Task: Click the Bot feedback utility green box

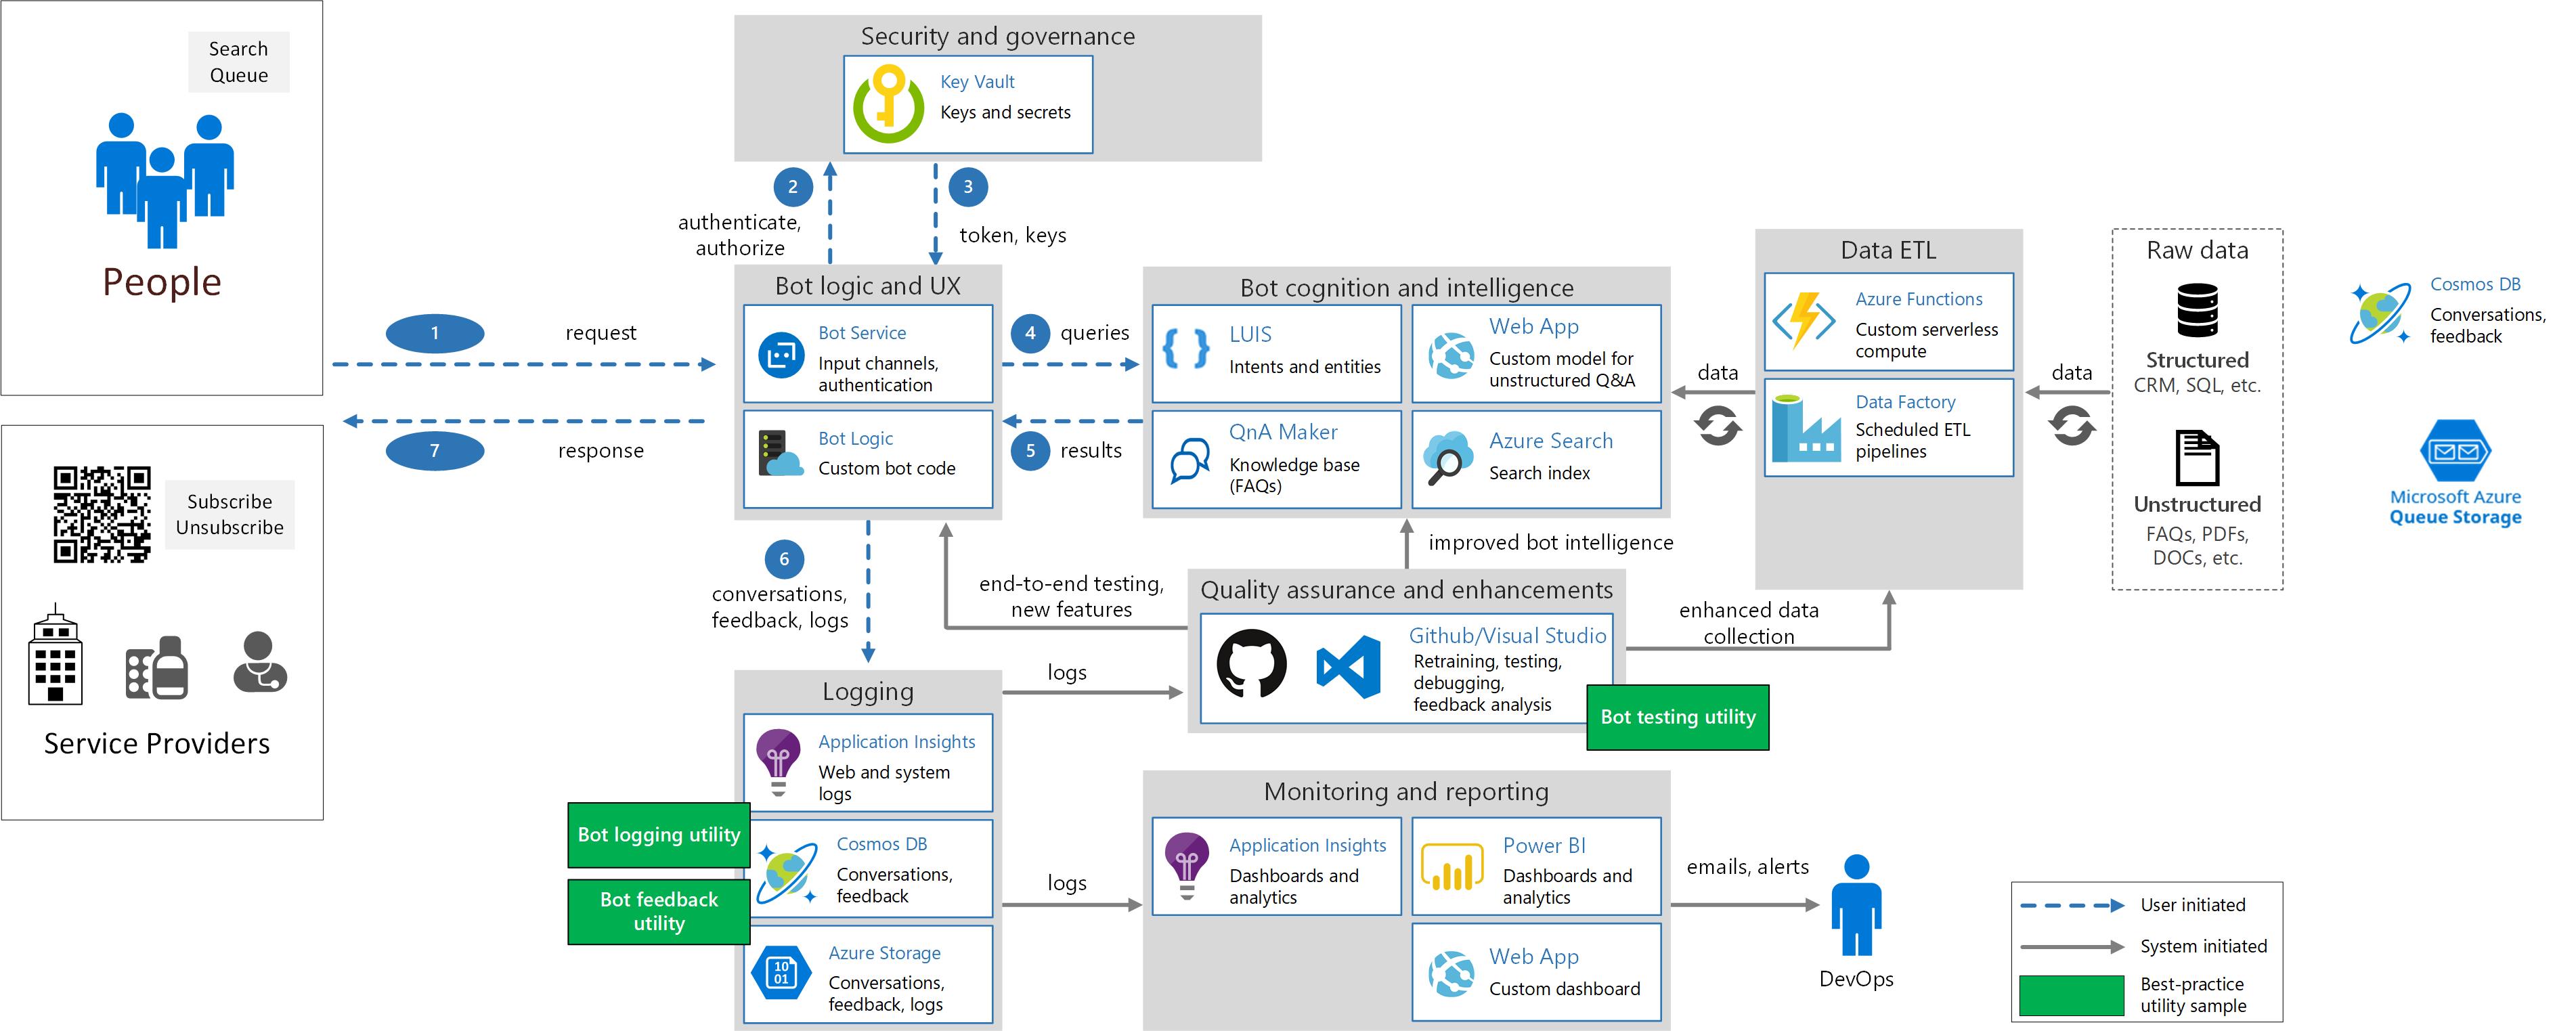Action: 658,911
